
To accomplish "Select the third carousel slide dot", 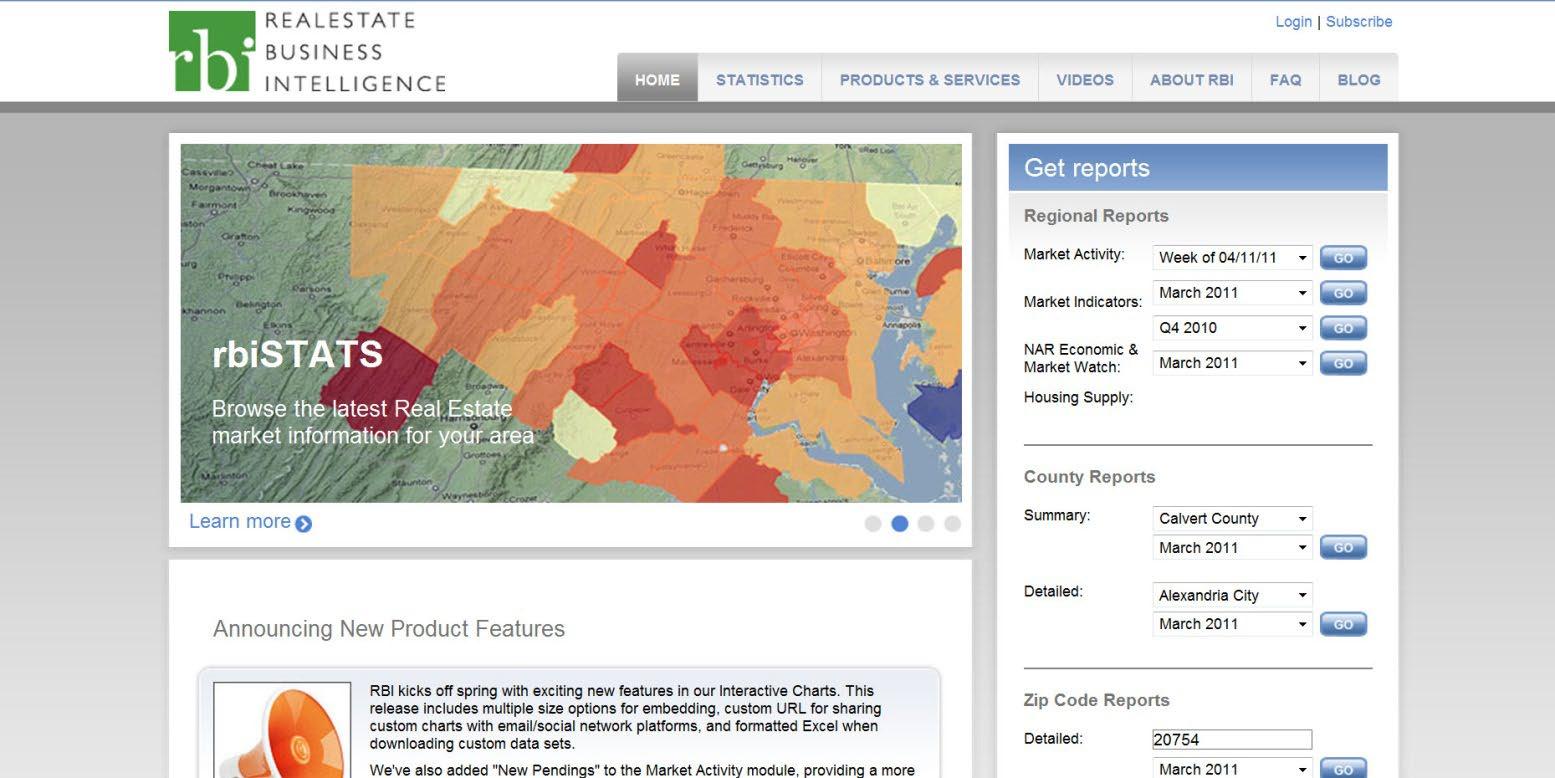I will 926,523.
